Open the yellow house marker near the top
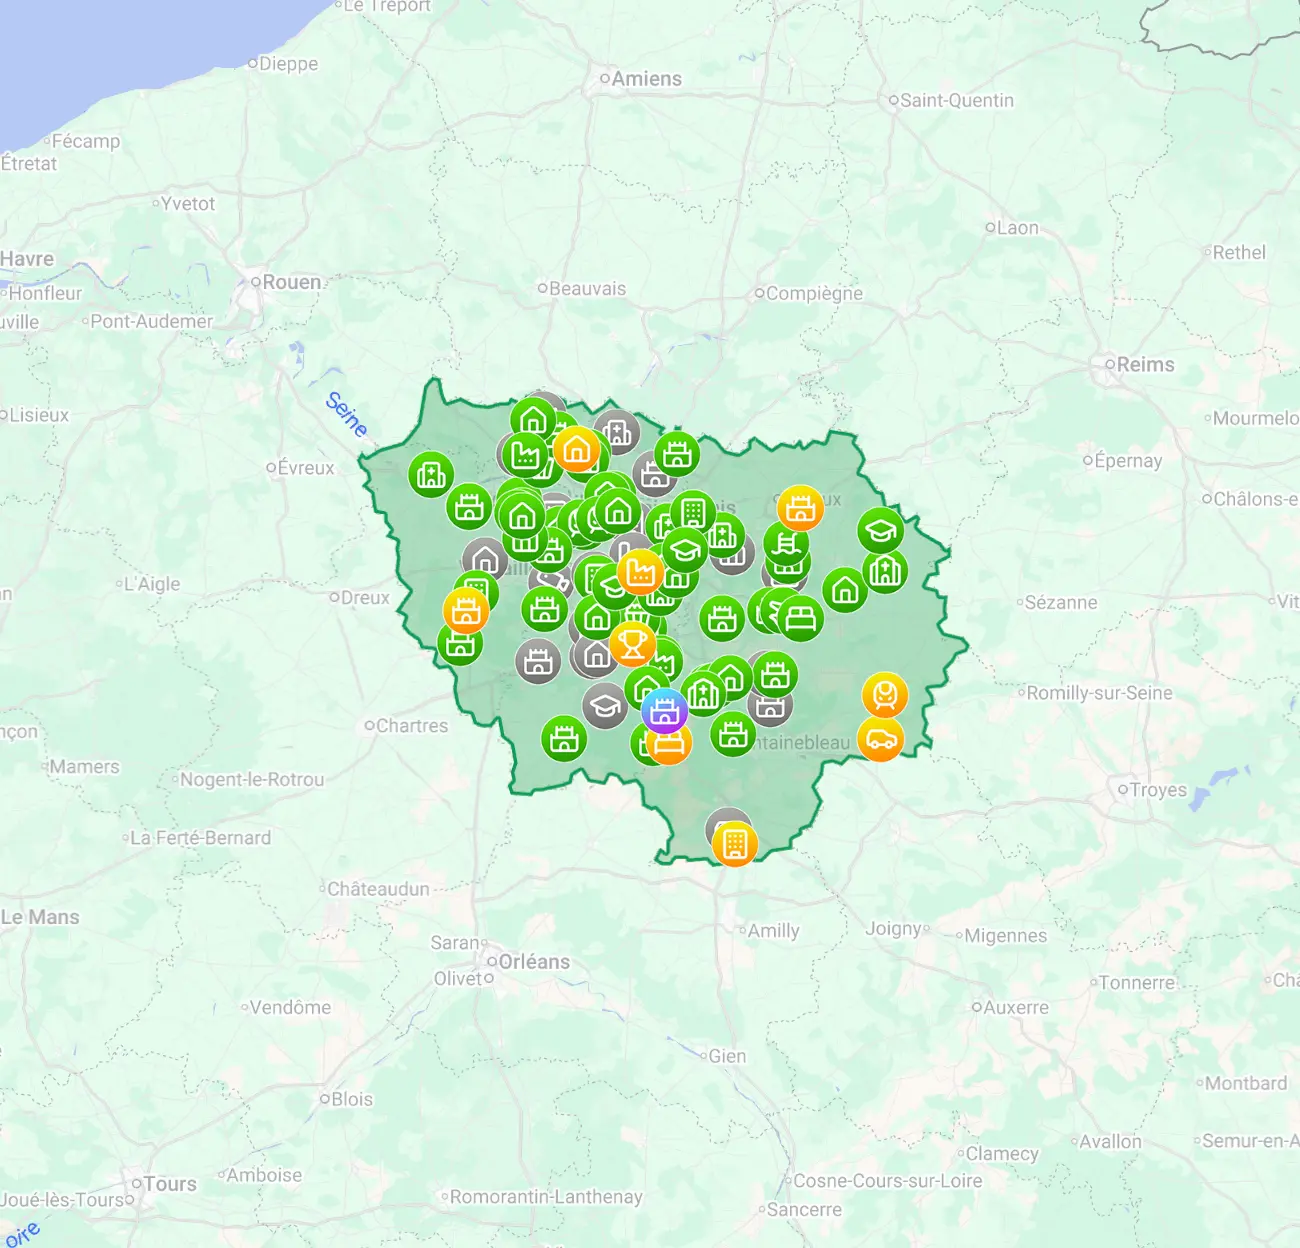The image size is (1300, 1248). [576, 448]
